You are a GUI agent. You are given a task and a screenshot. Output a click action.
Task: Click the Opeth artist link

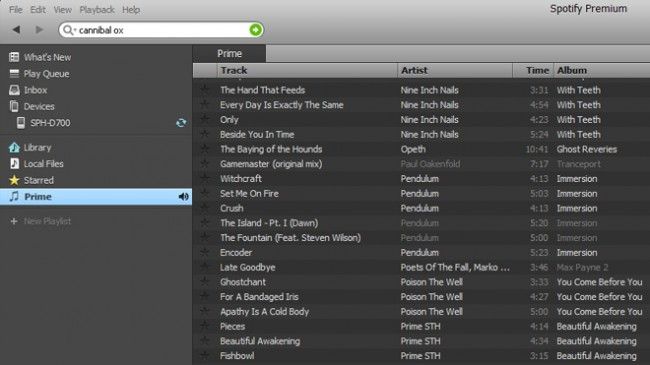pos(413,149)
